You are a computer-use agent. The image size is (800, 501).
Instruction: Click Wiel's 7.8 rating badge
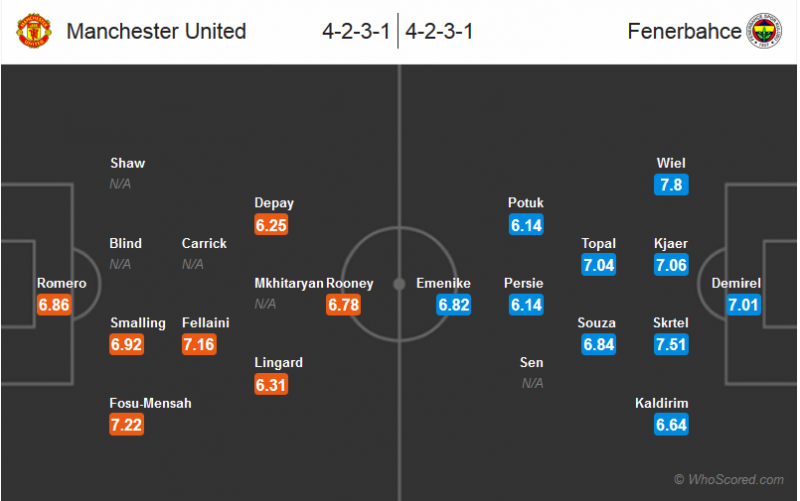click(x=671, y=185)
